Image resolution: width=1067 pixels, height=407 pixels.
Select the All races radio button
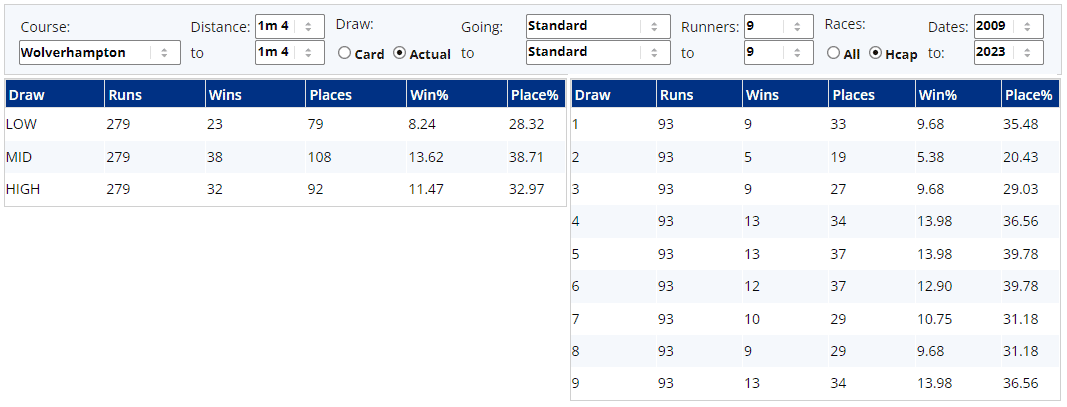(834, 54)
